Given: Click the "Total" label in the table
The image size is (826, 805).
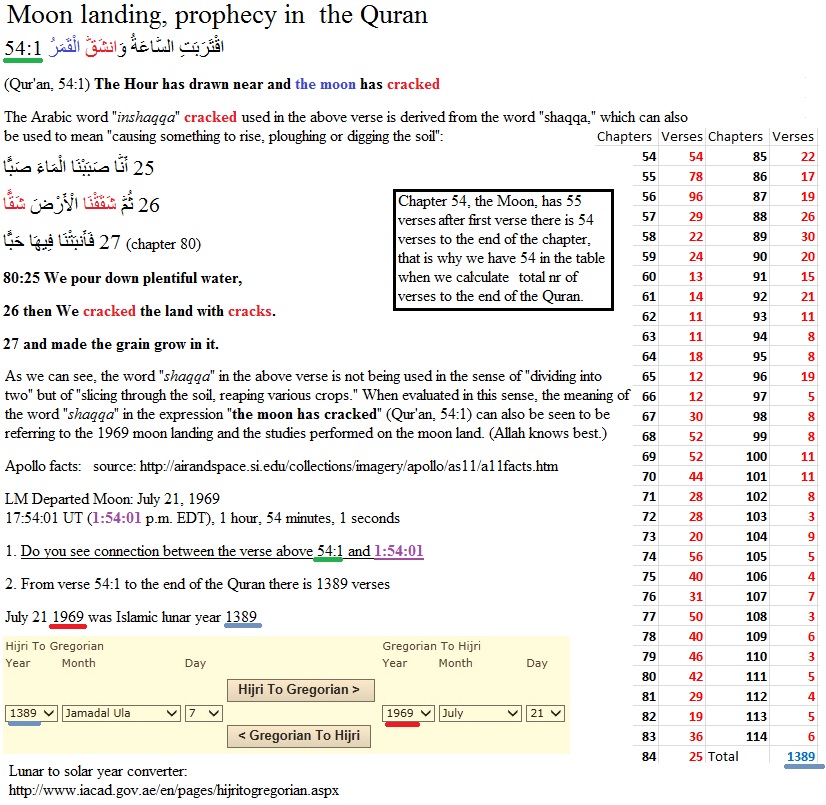Looking at the screenshot, I should [x=723, y=757].
